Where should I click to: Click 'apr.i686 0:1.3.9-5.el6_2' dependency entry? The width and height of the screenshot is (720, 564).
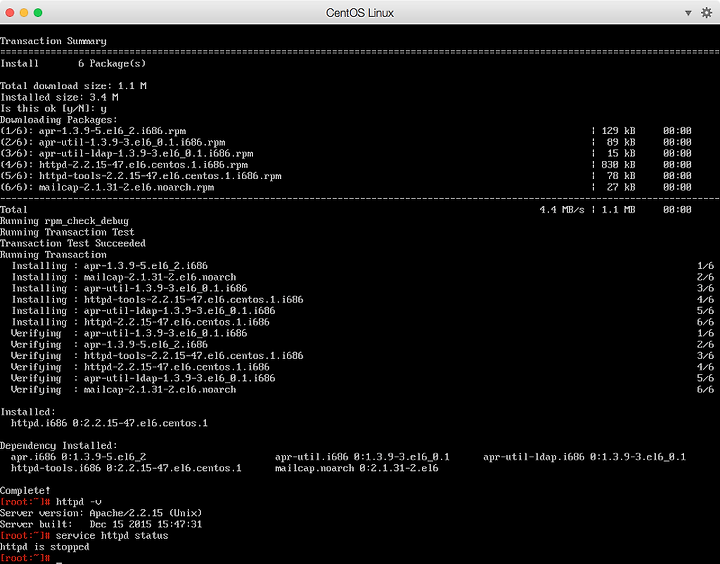tap(79, 457)
